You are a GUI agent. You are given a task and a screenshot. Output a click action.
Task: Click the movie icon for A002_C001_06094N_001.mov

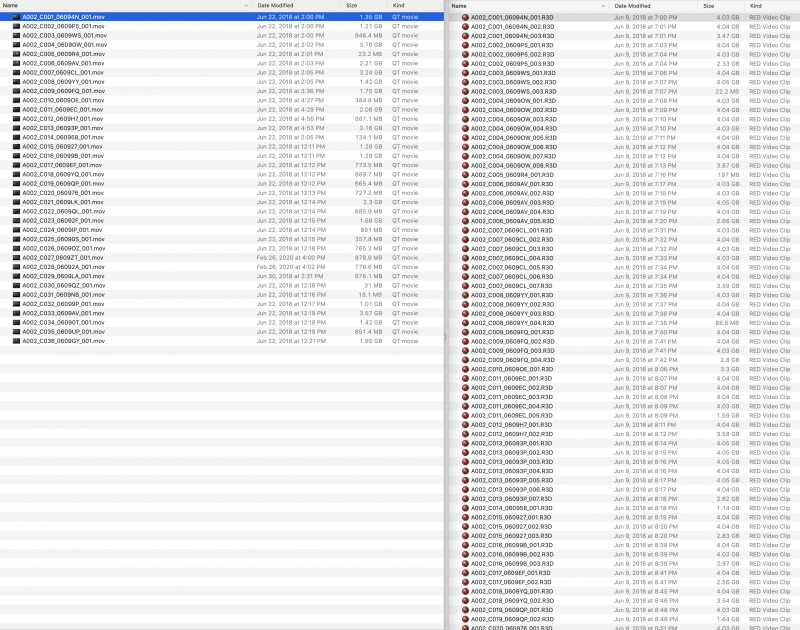(x=16, y=17)
